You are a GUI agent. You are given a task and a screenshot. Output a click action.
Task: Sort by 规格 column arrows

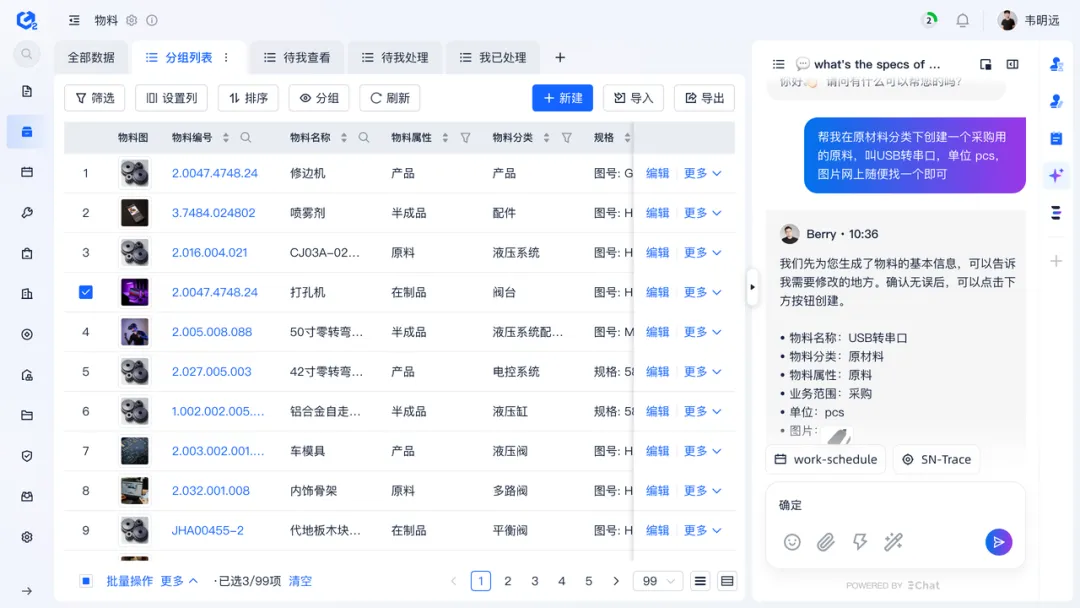click(x=627, y=138)
